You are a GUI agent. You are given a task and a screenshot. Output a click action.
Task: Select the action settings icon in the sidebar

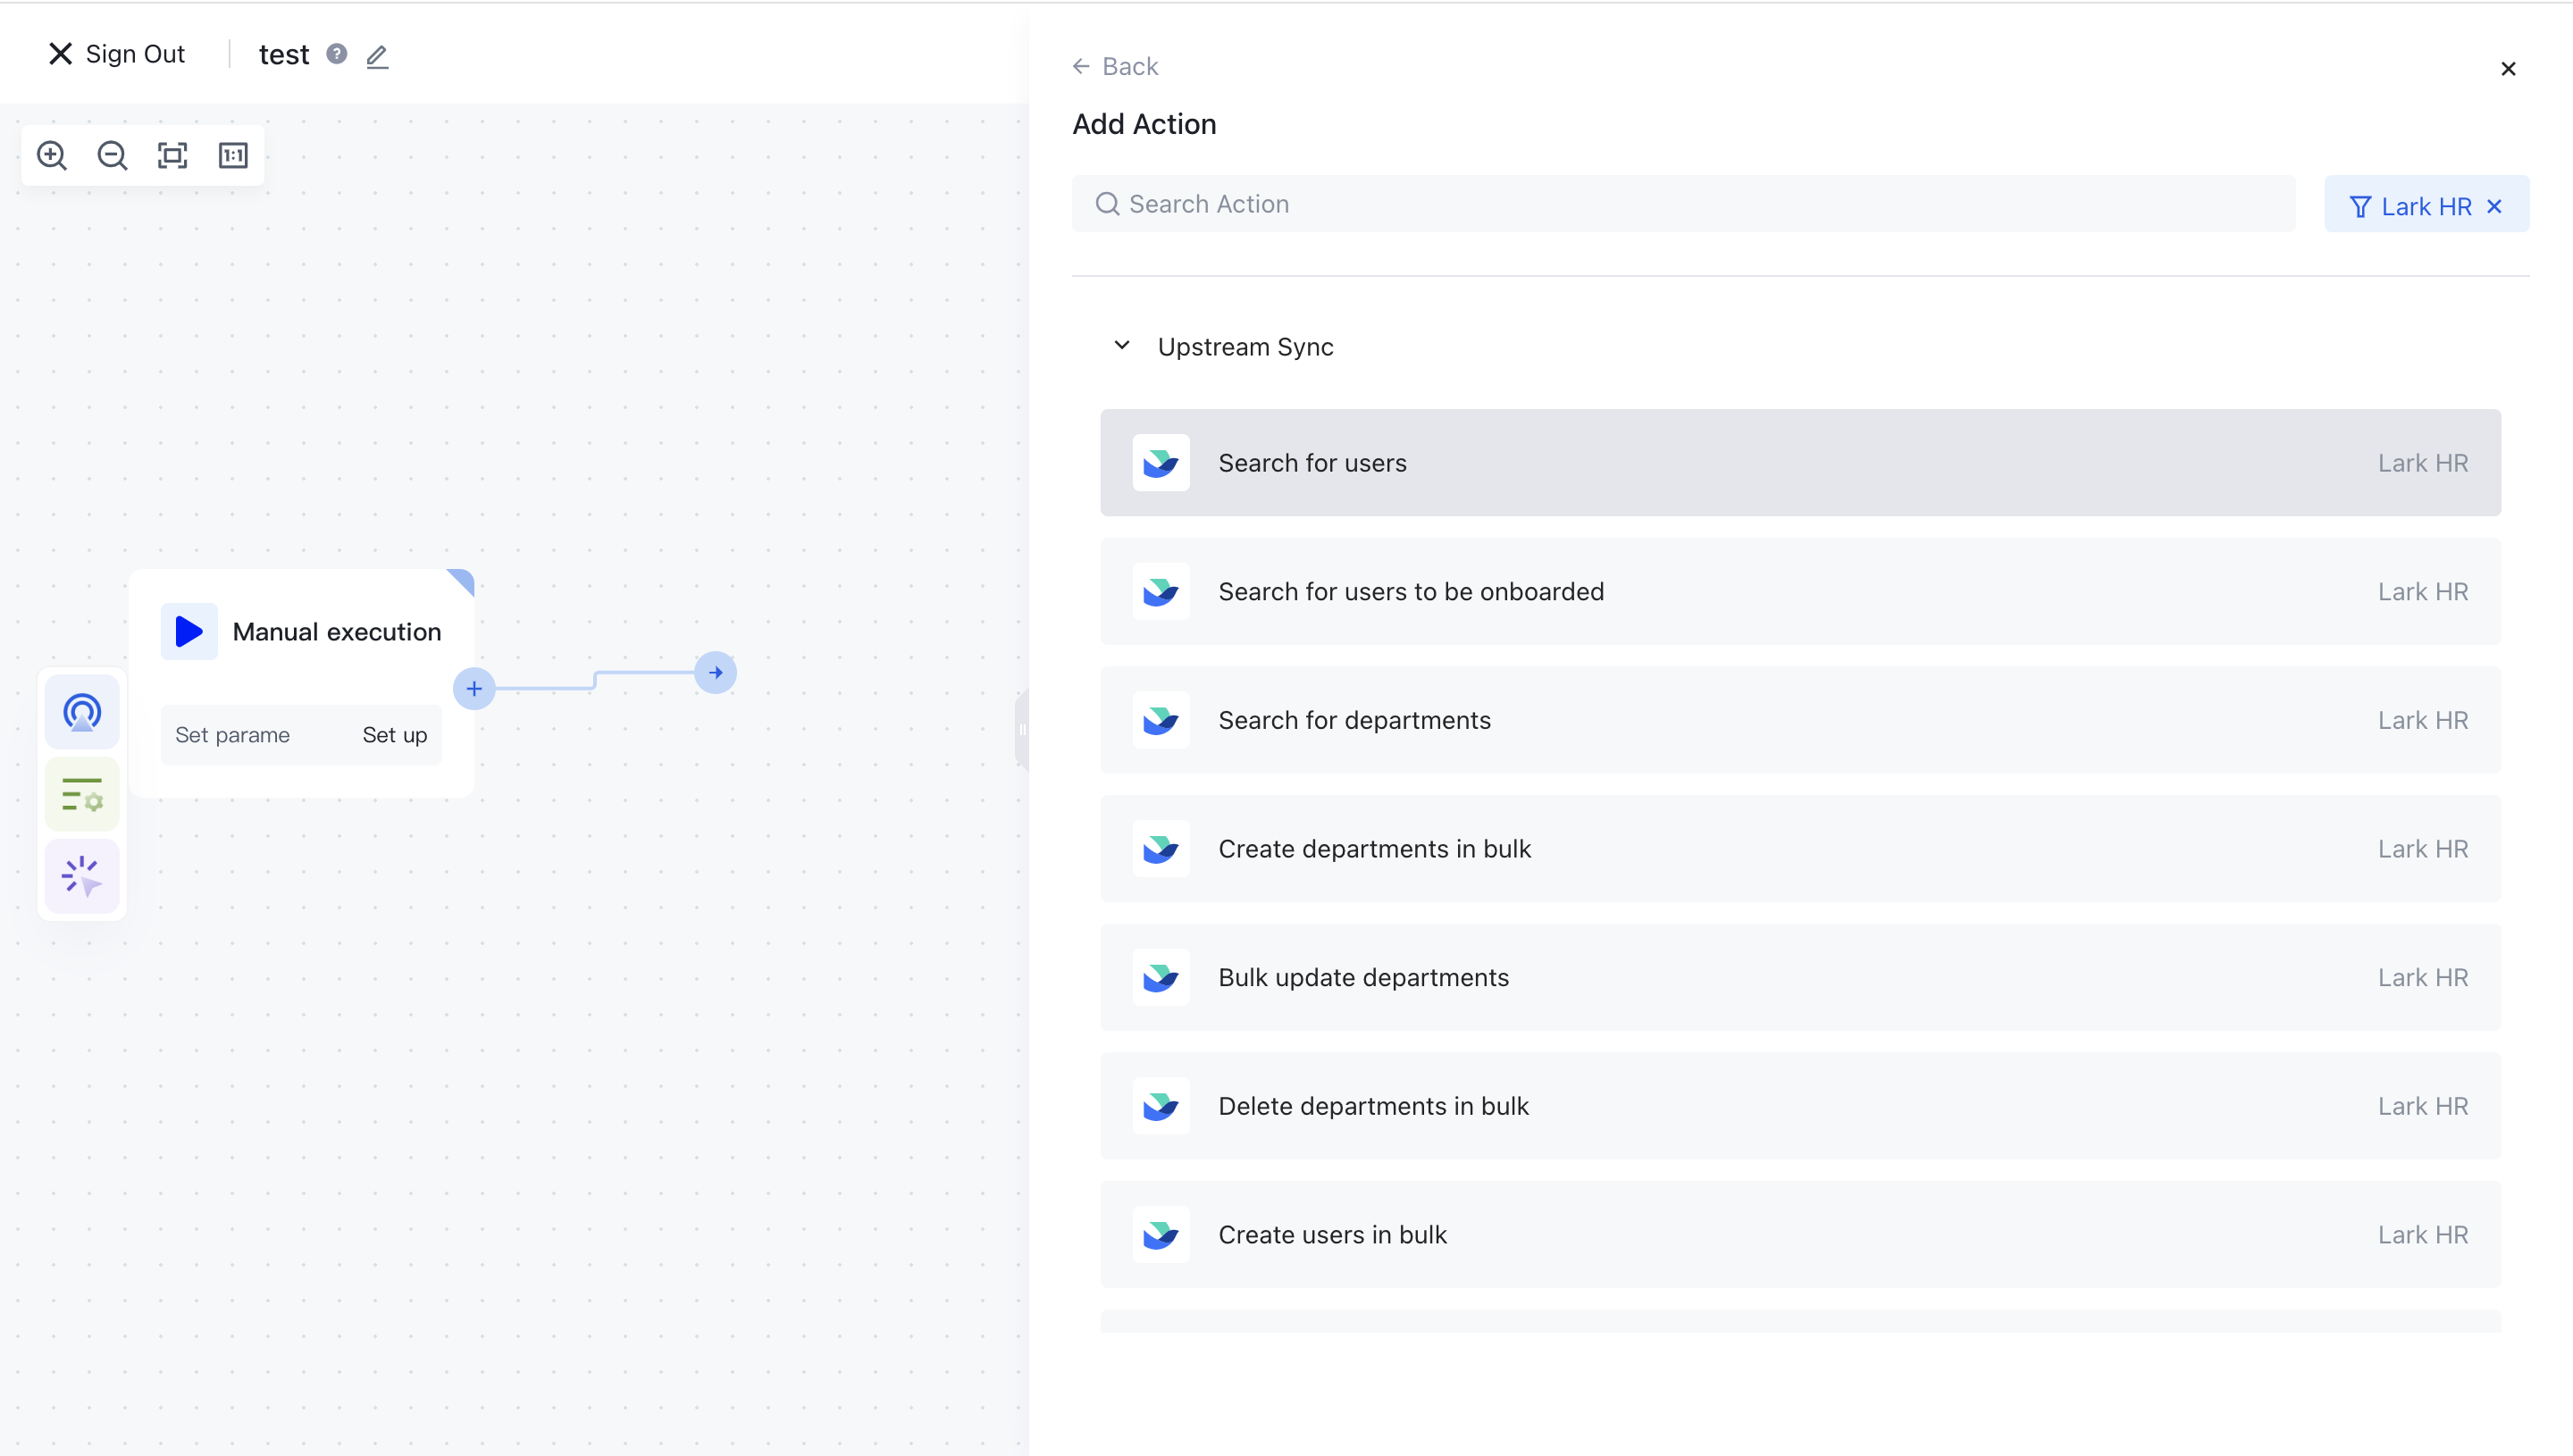coord(81,794)
